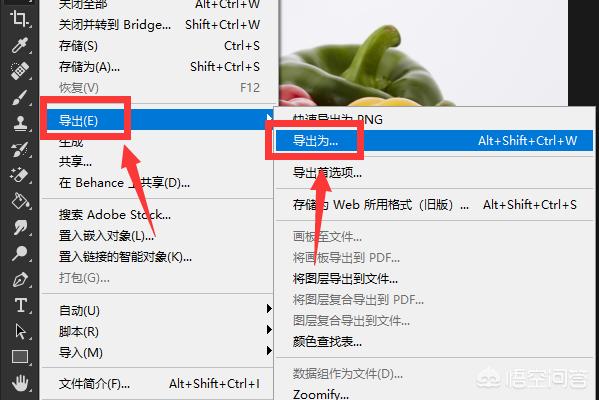This screenshot has height=400, width=599.
Task: Select the Crop tool
Action: coord(19,18)
